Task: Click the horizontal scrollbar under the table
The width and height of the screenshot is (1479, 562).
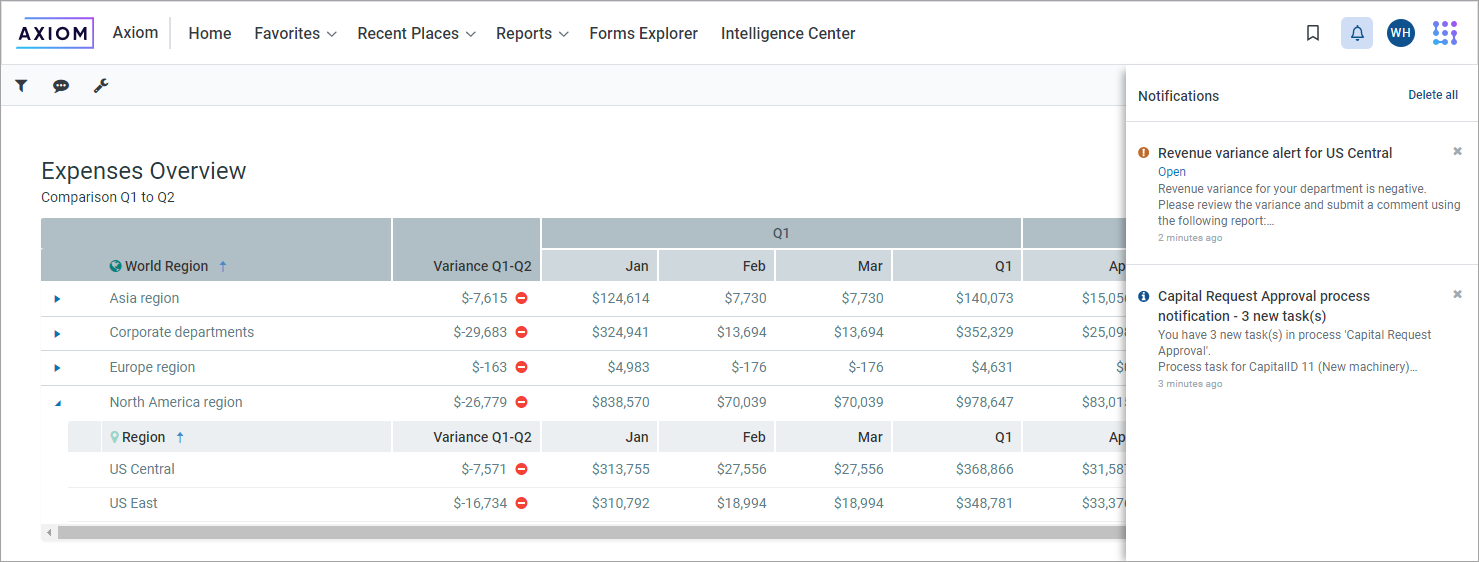Action: coord(590,533)
